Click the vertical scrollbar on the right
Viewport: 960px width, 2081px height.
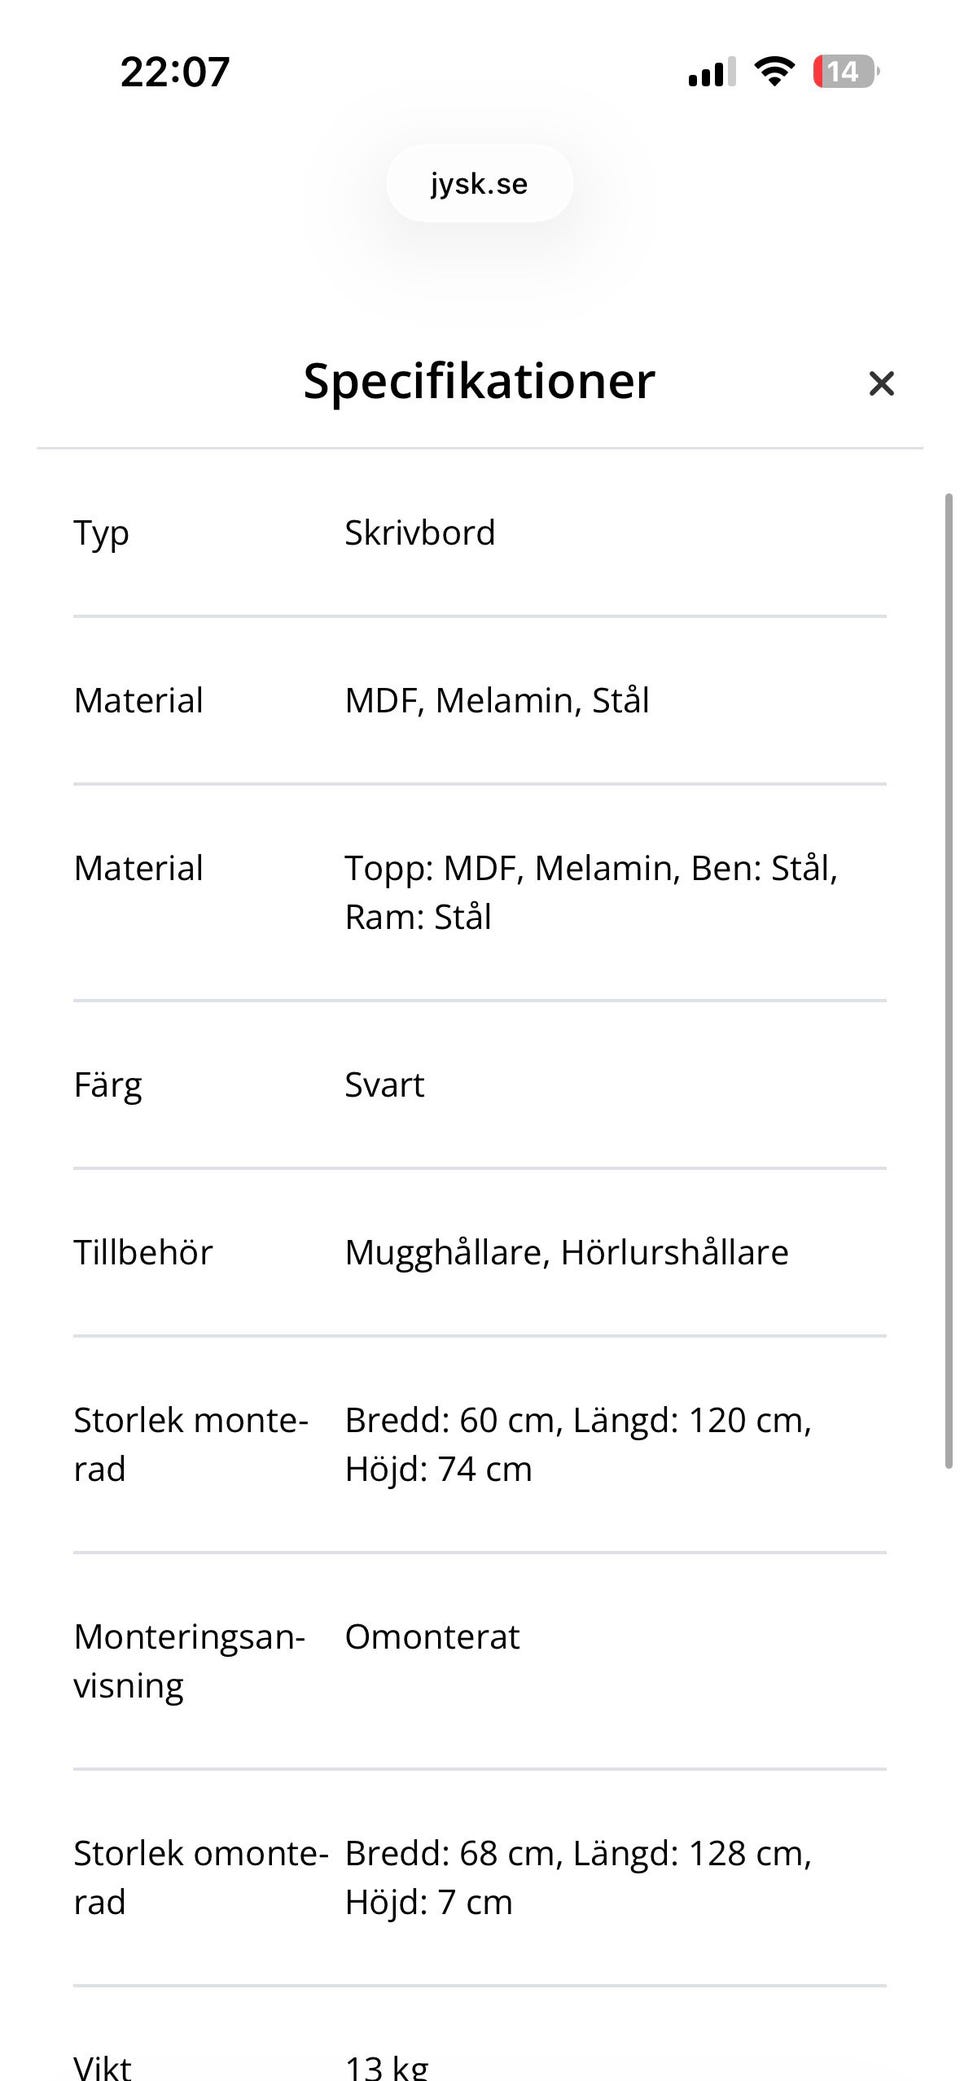tap(949, 980)
